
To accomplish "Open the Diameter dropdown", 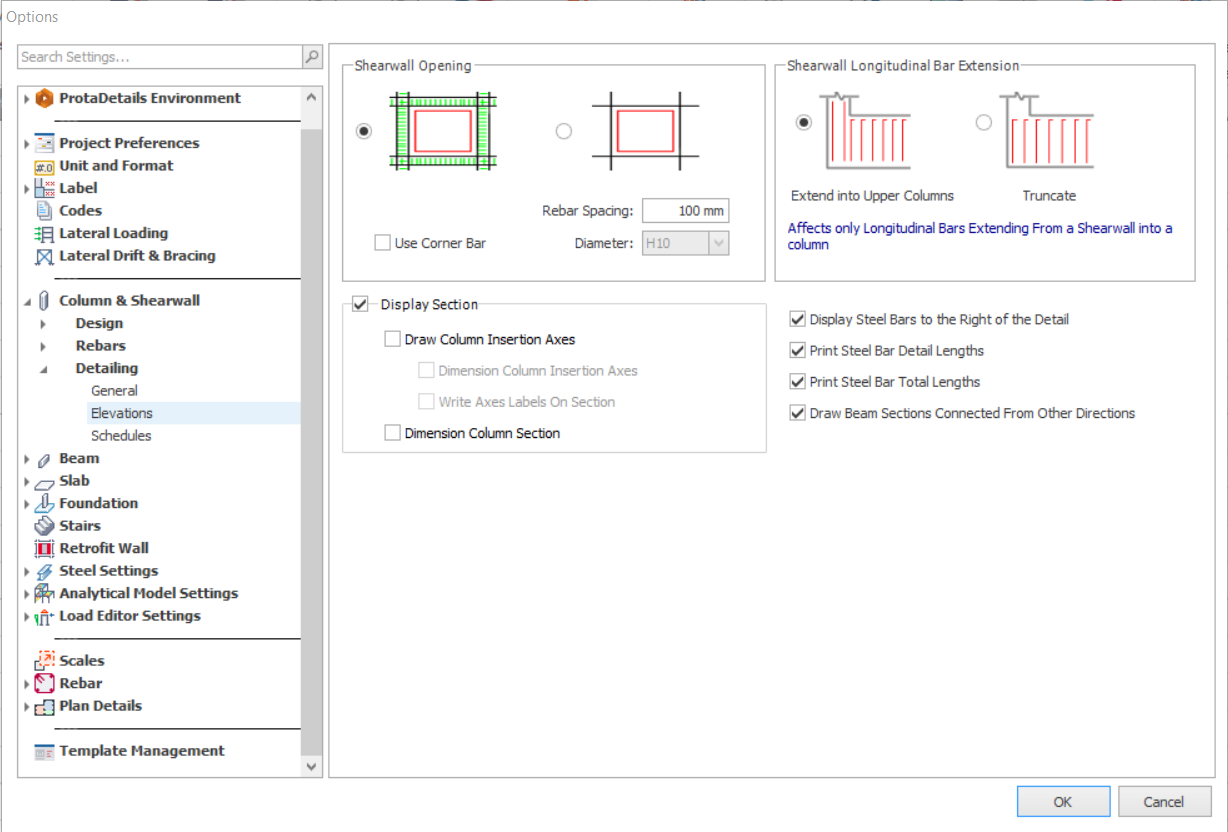I will point(718,243).
